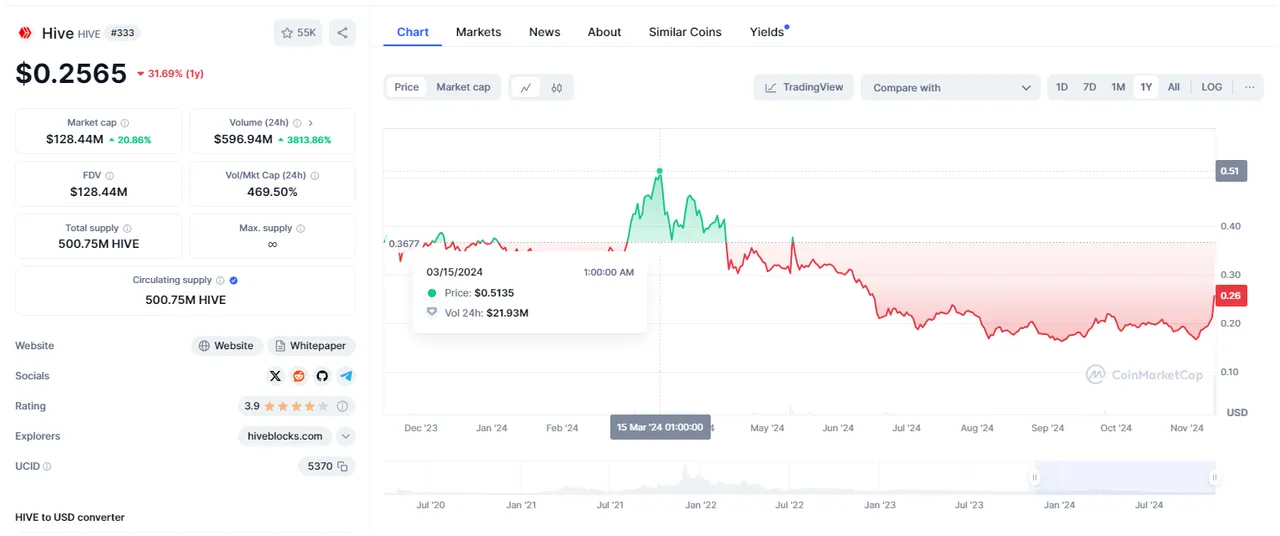Click the green peak marker on chart
Image resolution: width=1280 pixels, height=536 pixels.
659,171
